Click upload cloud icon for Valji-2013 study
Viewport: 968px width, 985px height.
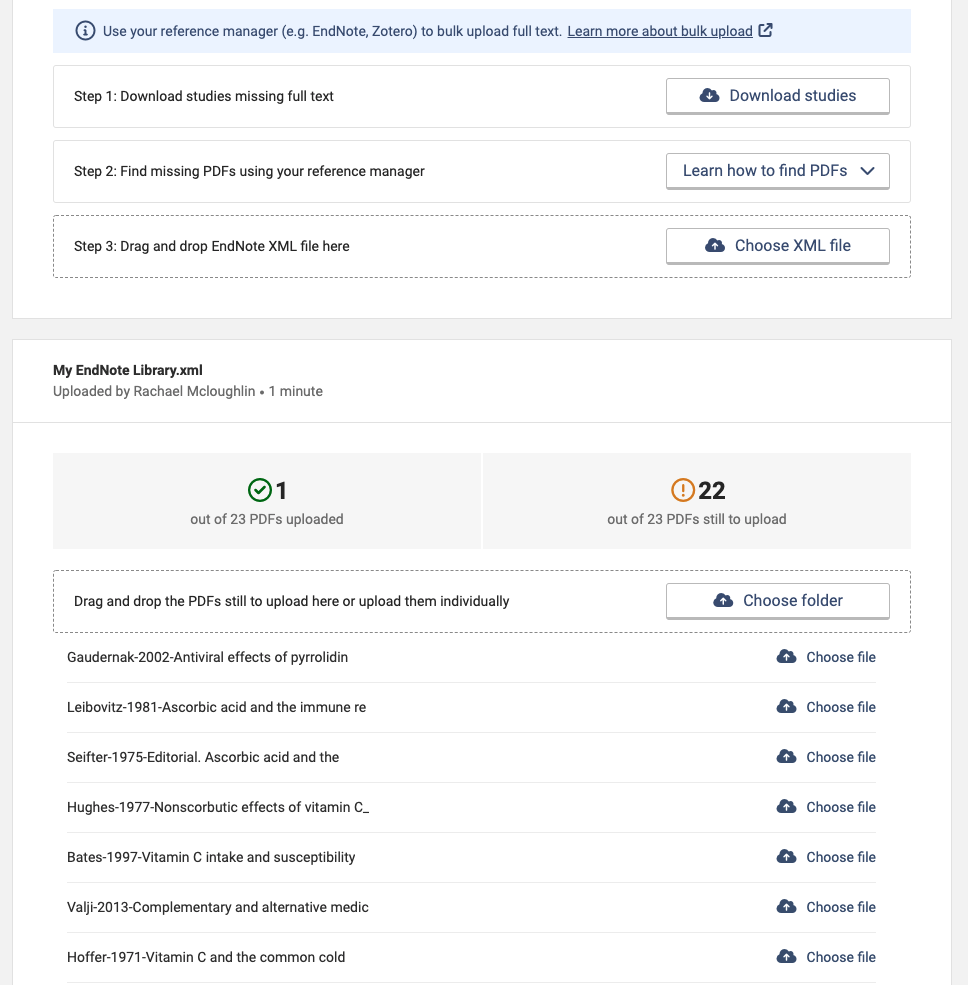(x=787, y=907)
